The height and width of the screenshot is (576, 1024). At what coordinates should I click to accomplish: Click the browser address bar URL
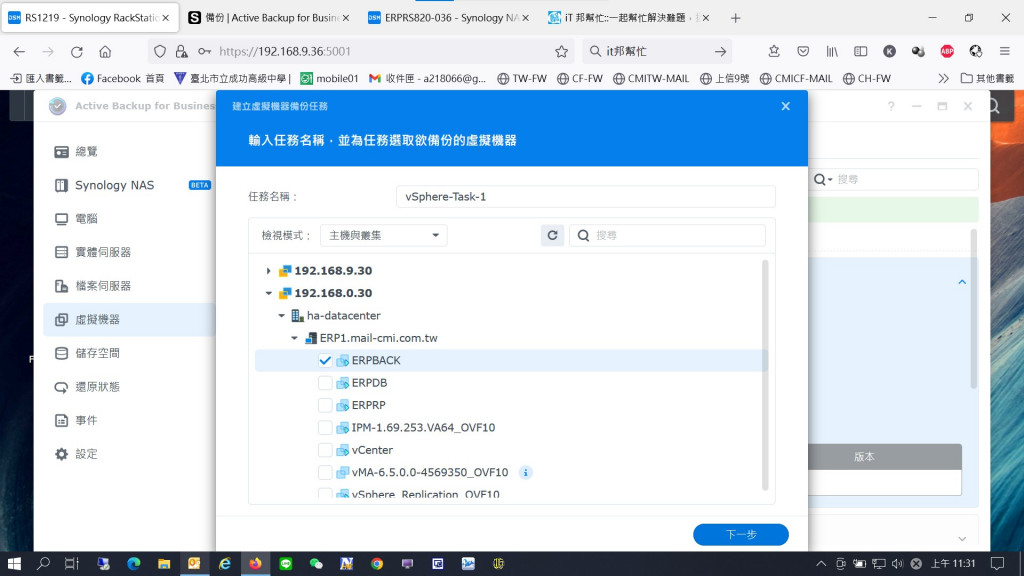(285, 52)
